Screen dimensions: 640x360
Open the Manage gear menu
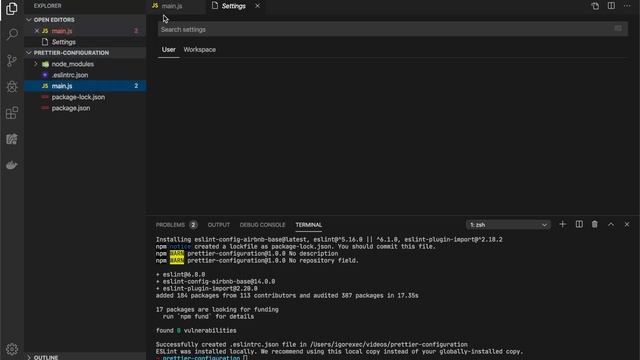(x=12, y=349)
